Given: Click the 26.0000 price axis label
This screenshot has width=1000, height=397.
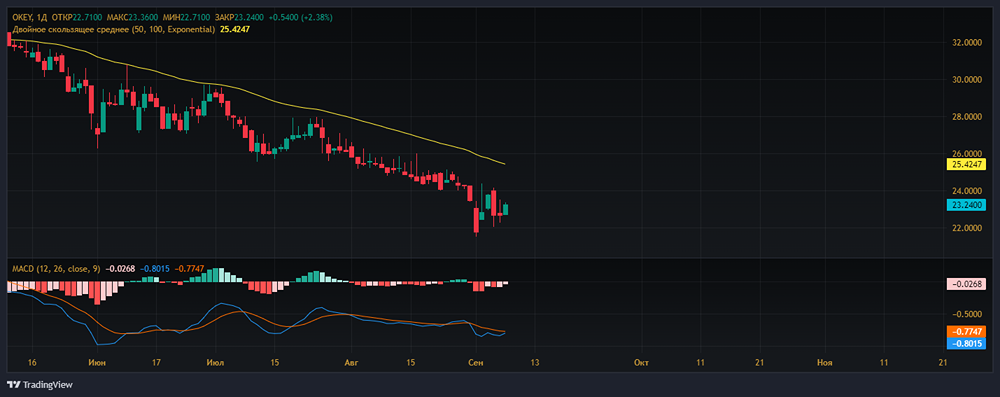Looking at the screenshot, I should coord(967,154).
